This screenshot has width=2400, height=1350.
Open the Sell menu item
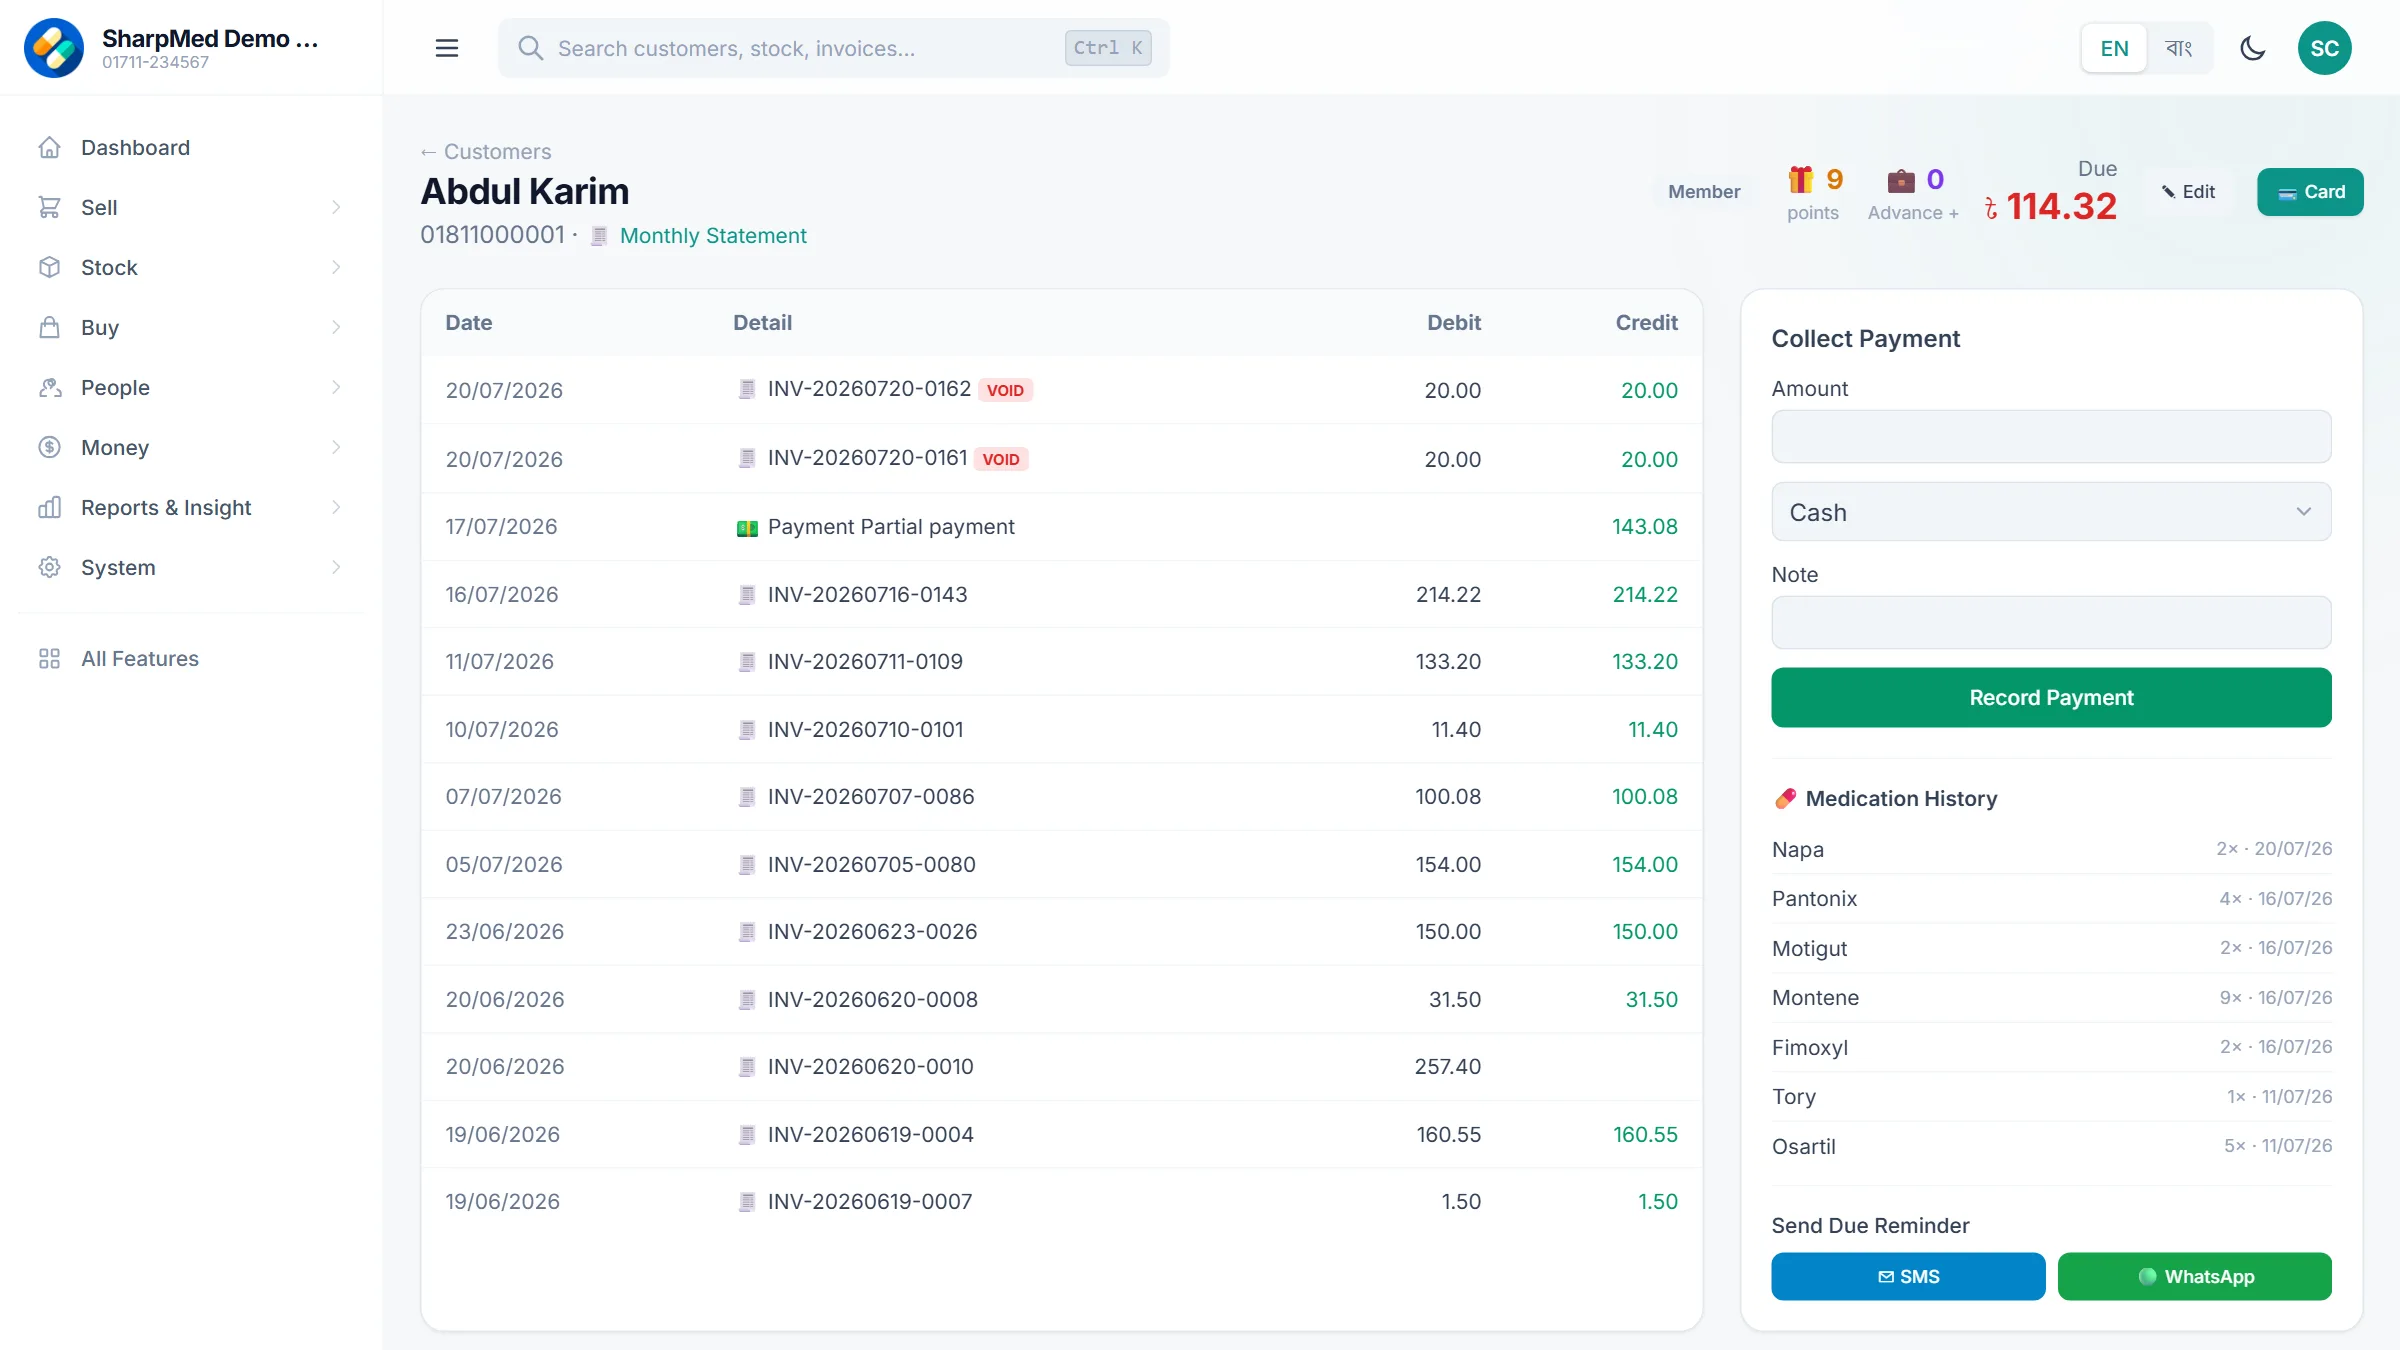tap(190, 208)
